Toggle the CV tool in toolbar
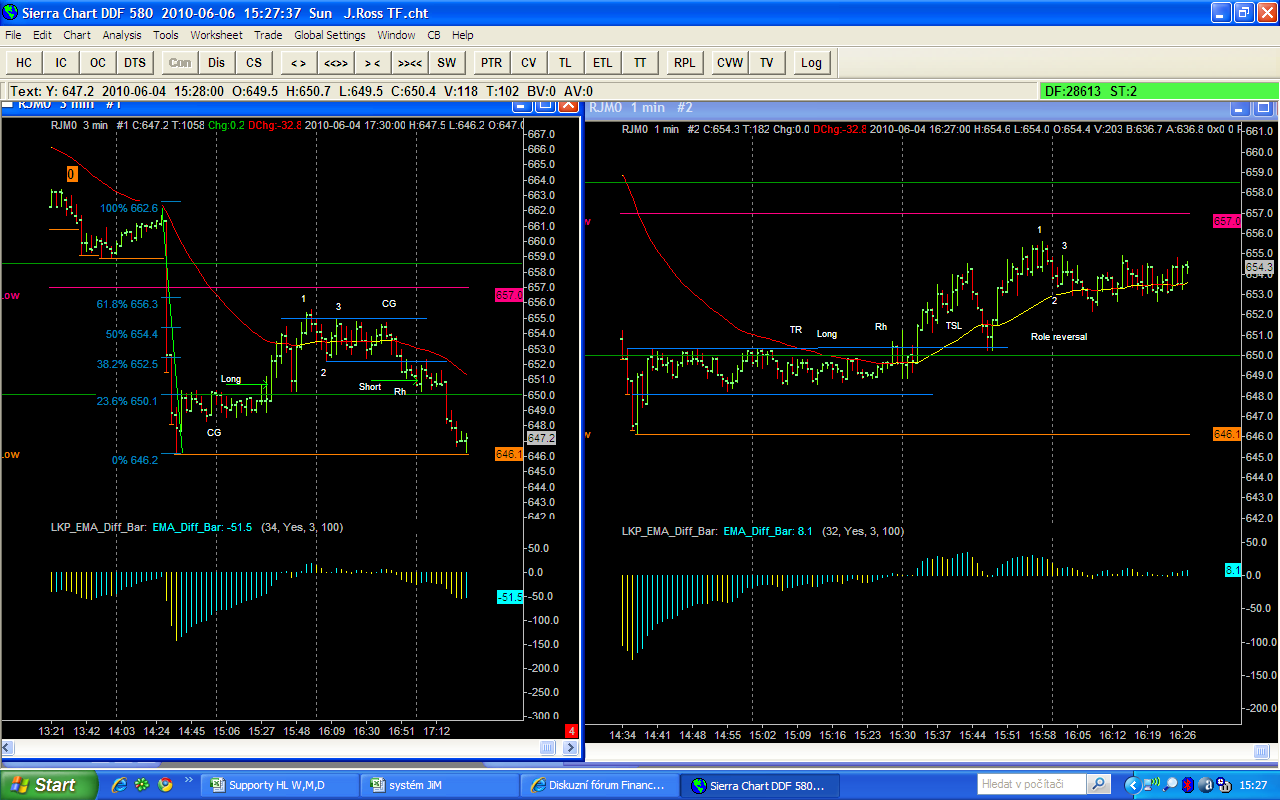Viewport: 1280px width, 800px height. pyautogui.click(x=528, y=62)
